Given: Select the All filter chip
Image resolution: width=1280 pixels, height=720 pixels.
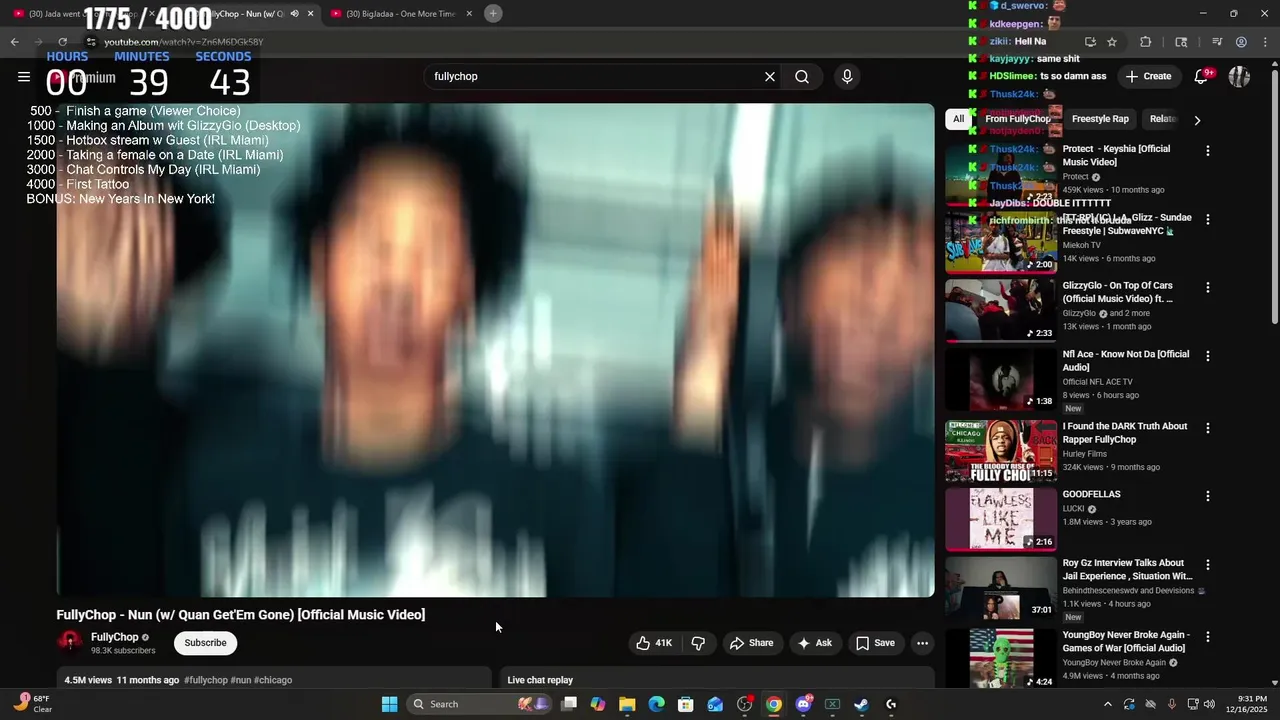Looking at the screenshot, I should click(x=958, y=119).
